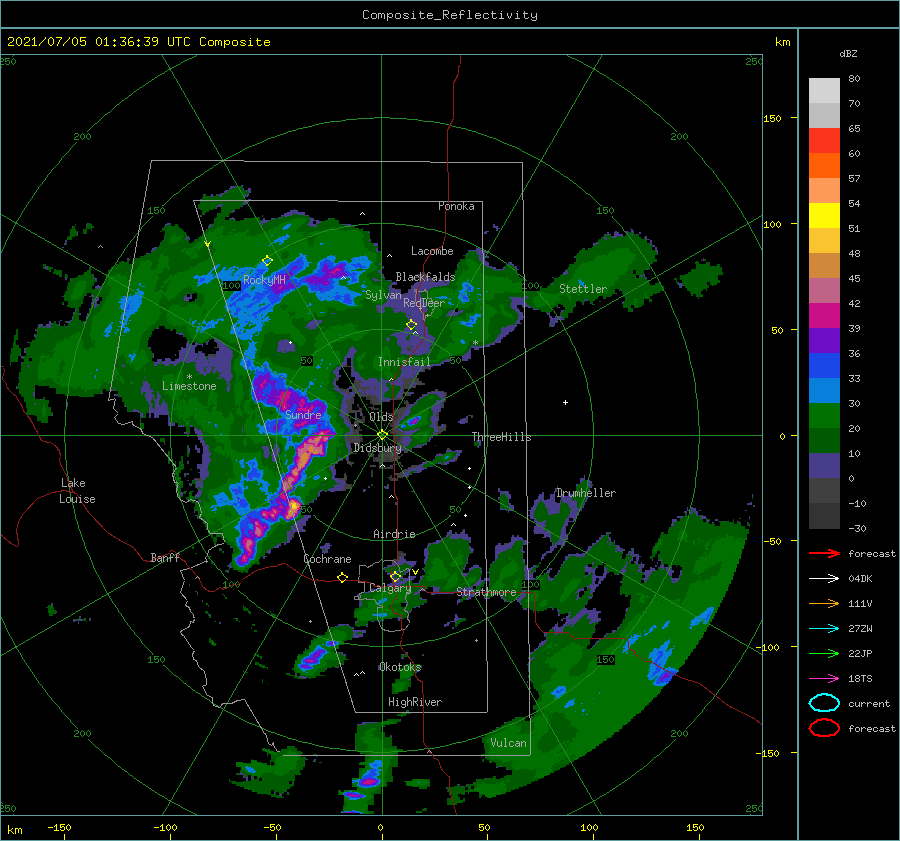
Task: Click the Ponoka town label
Action: pyautogui.click(x=456, y=206)
